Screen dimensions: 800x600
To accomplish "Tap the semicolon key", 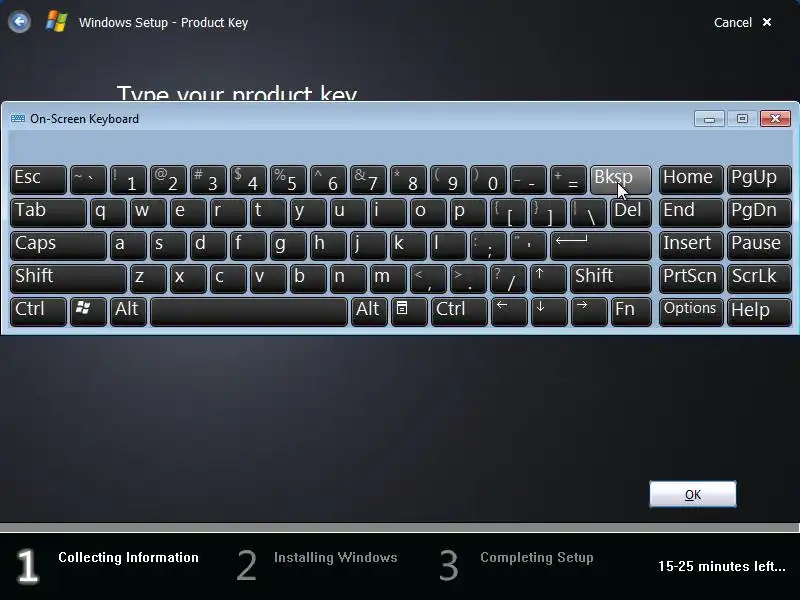I will pos(489,245).
